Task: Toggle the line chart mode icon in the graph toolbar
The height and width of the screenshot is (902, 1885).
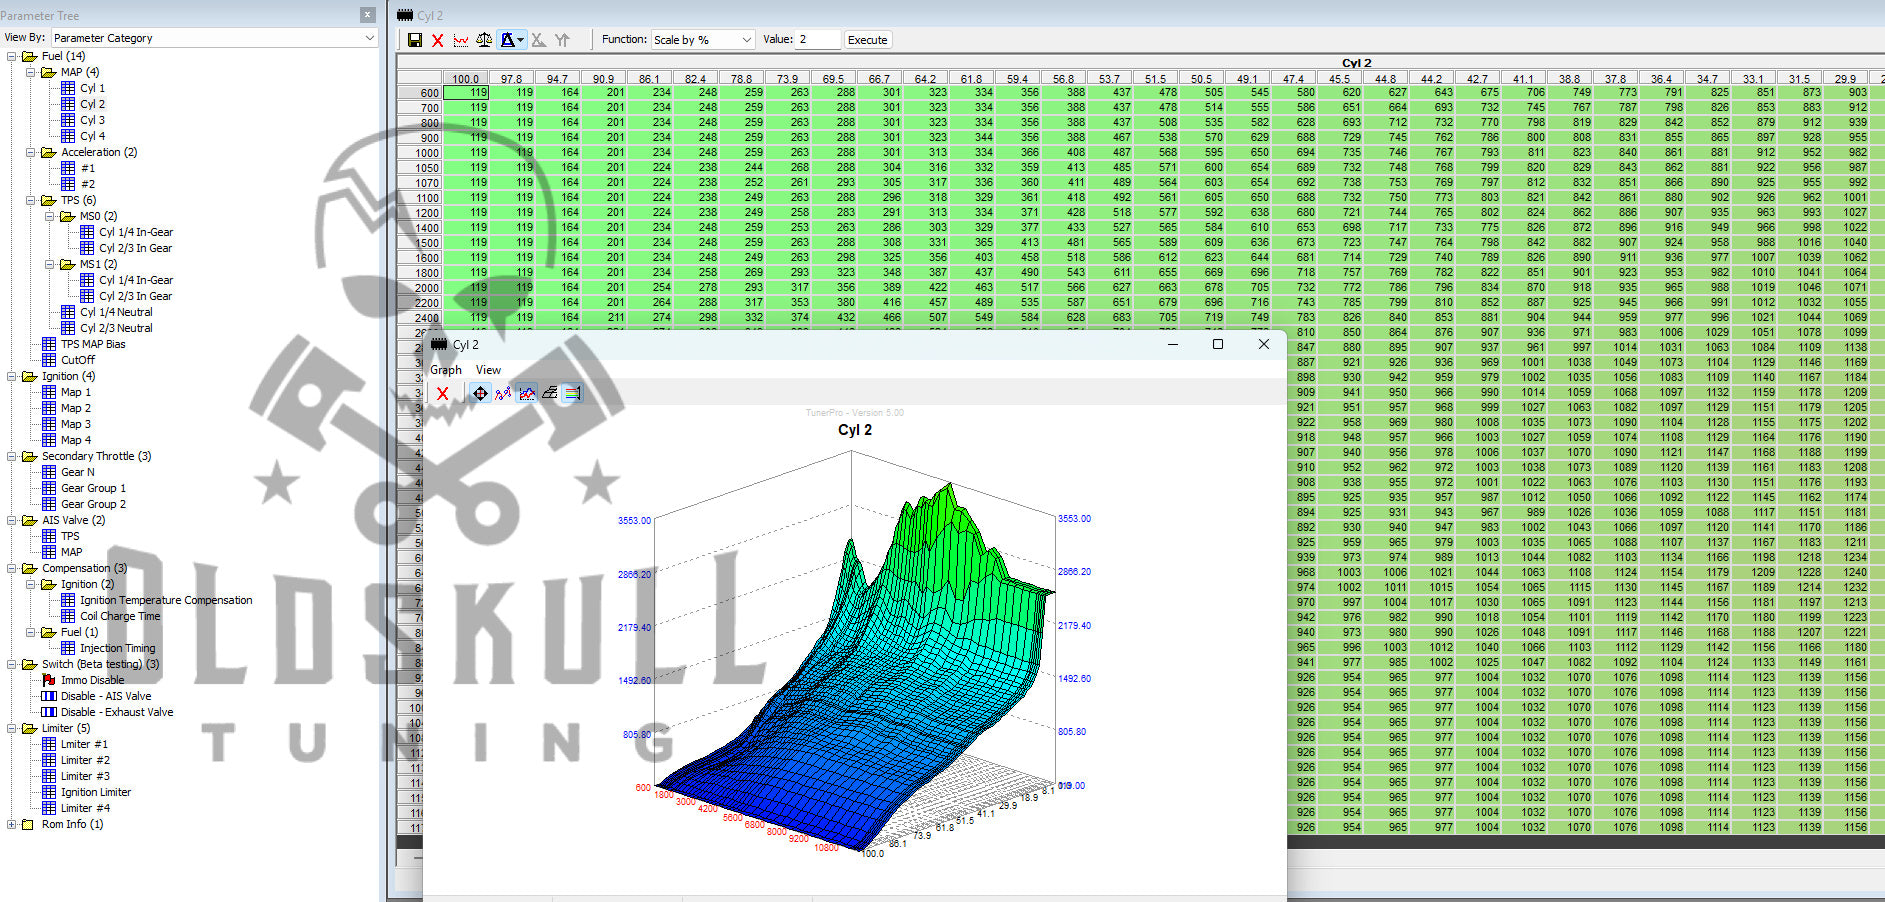Action: (526, 393)
